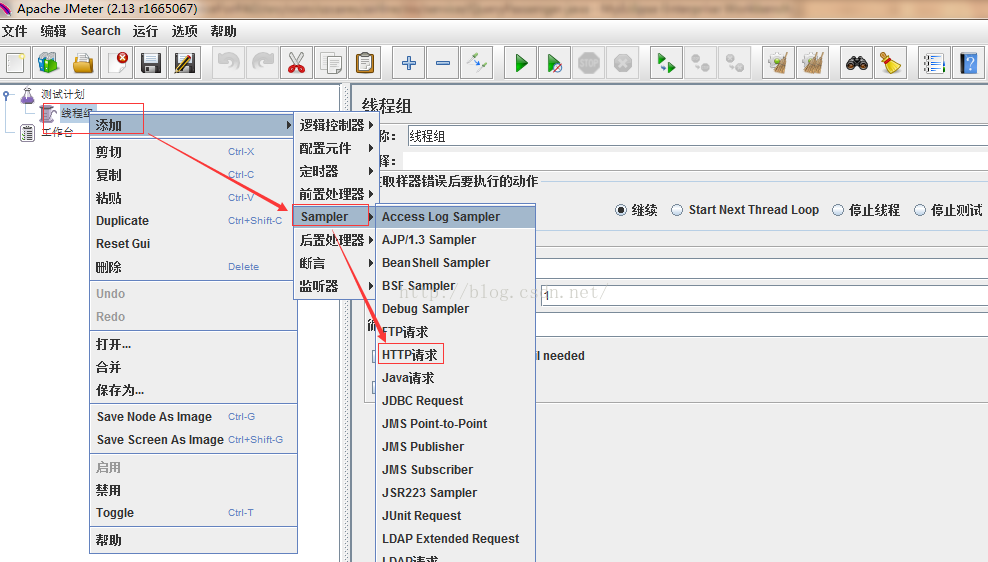Select 工作台 tree node
The width and height of the screenshot is (988, 562).
57,132
